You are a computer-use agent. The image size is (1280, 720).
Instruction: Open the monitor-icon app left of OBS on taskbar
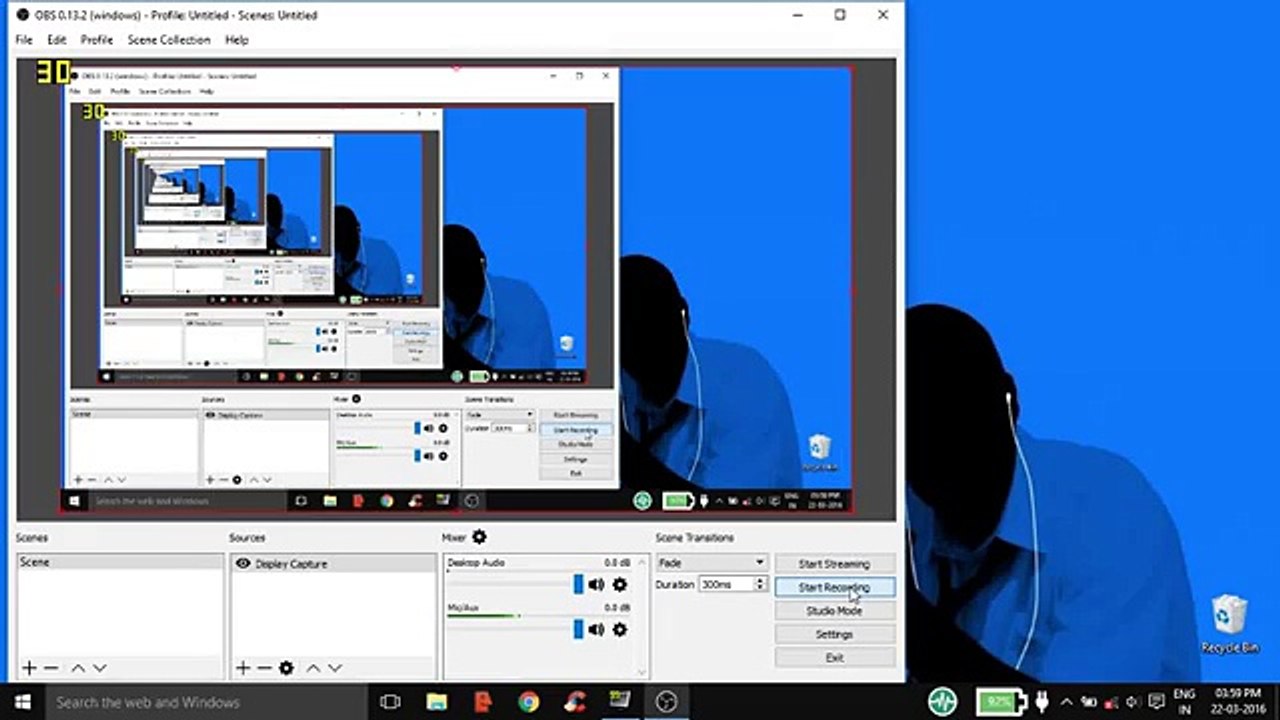pos(621,702)
